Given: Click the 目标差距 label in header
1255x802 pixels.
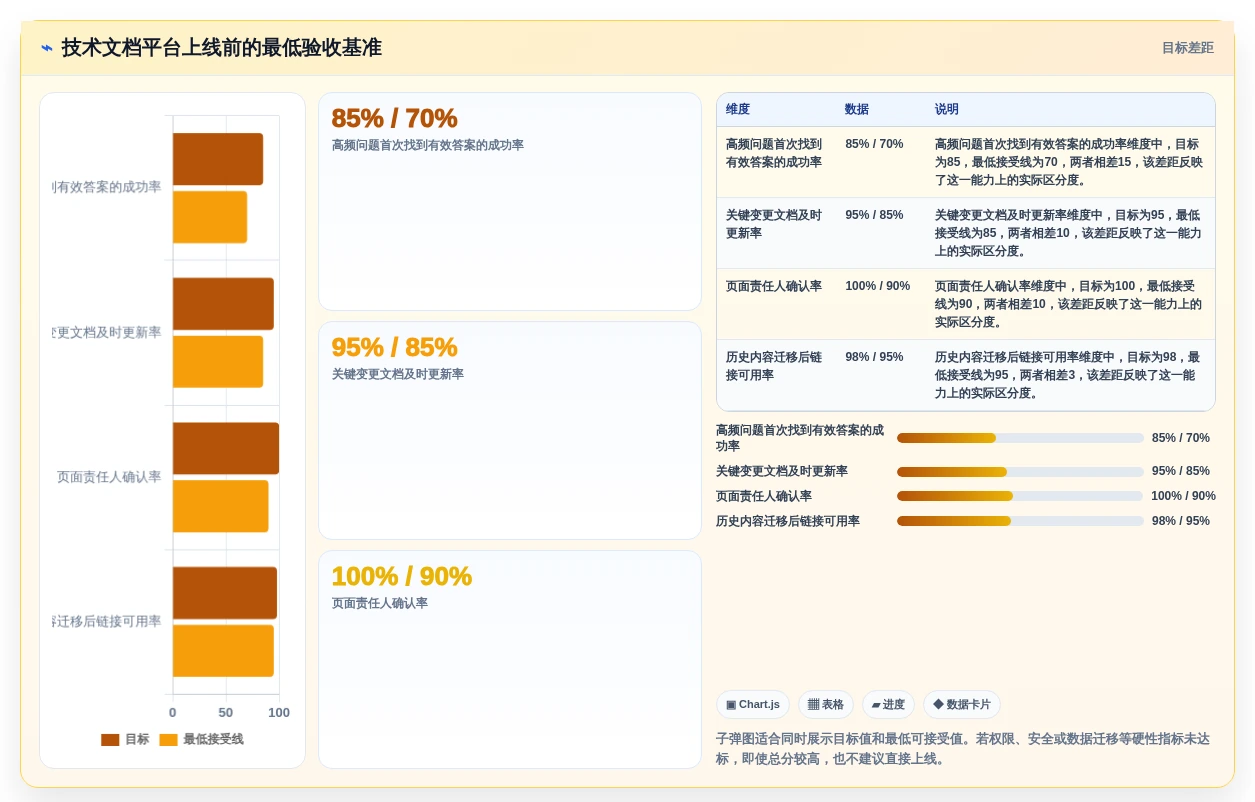Looking at the screenshot, I should pos(1187,48).
